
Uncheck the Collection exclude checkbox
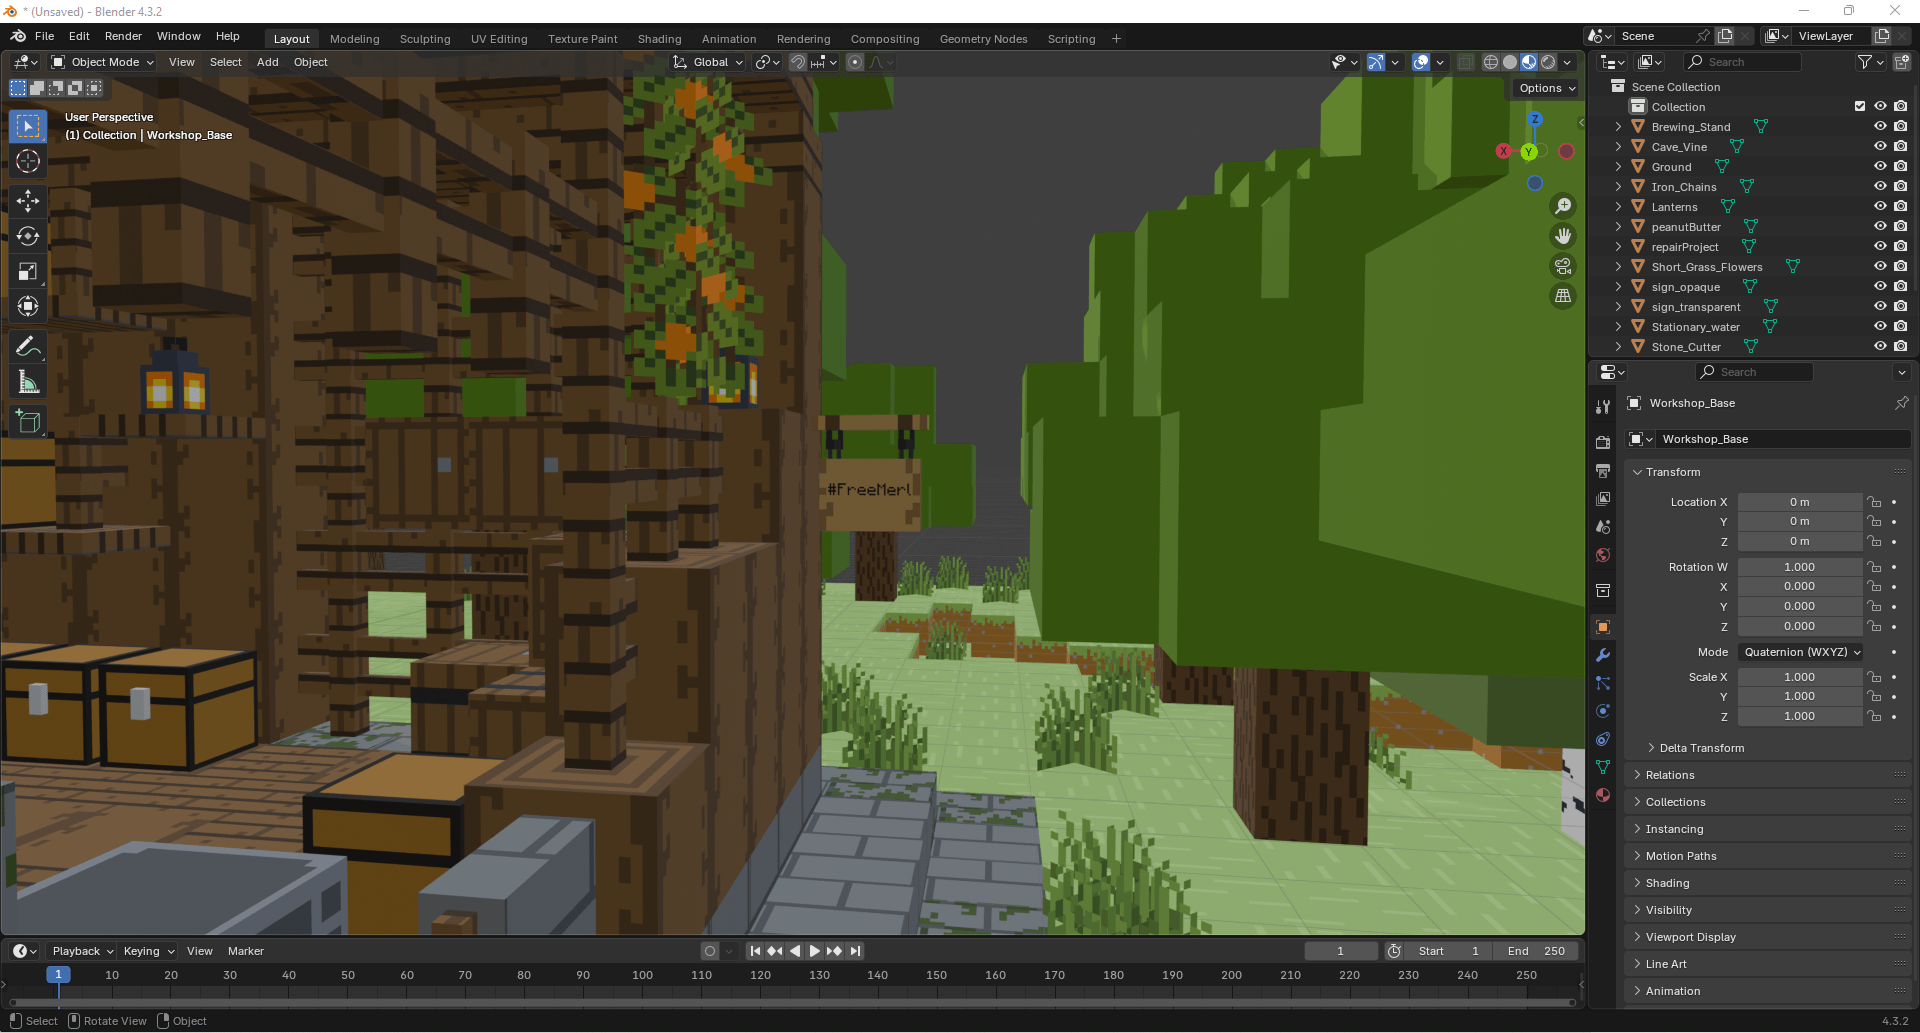(x=1860, y=106)
